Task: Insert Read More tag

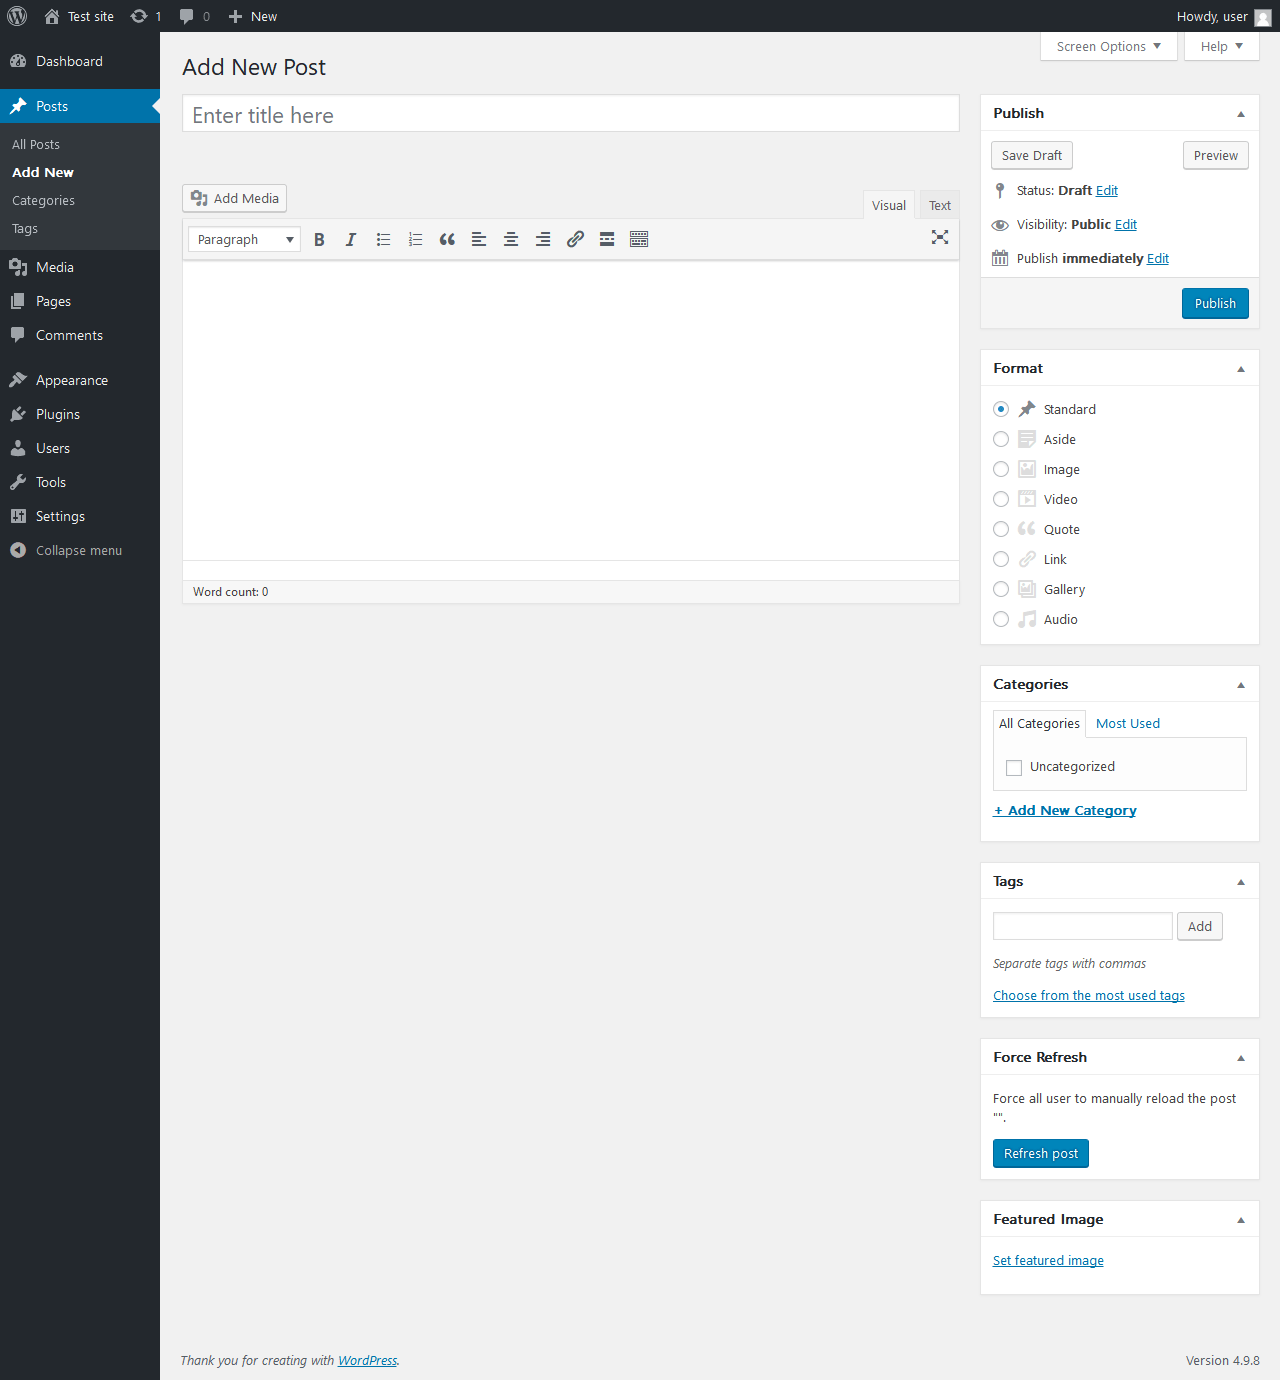Action: pos(607,239)
